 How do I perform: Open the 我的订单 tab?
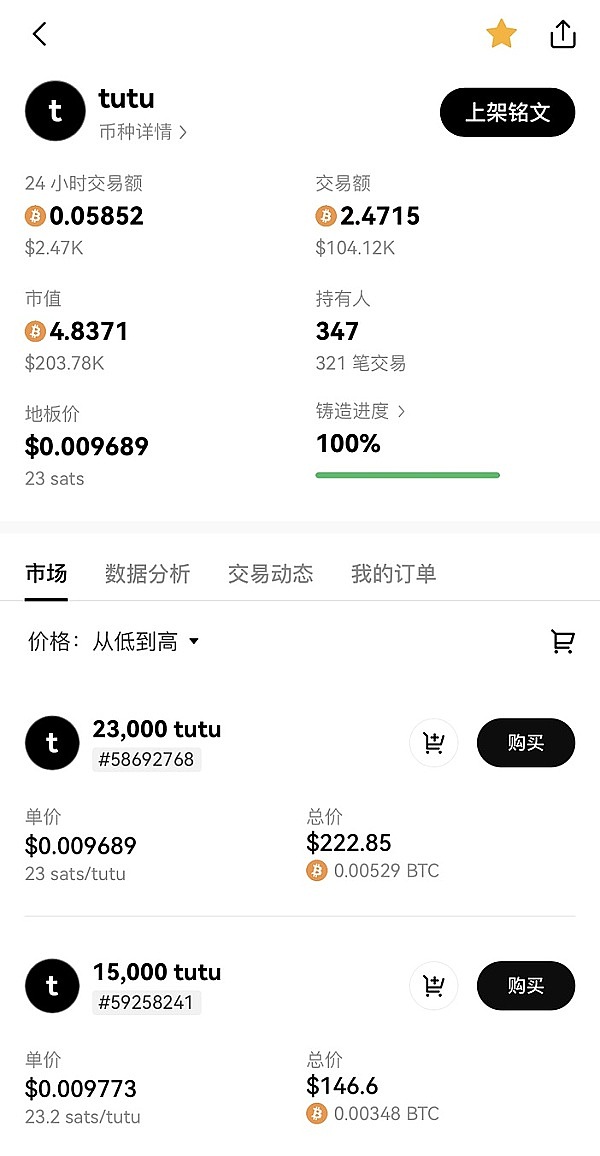(x=393, y=574)
